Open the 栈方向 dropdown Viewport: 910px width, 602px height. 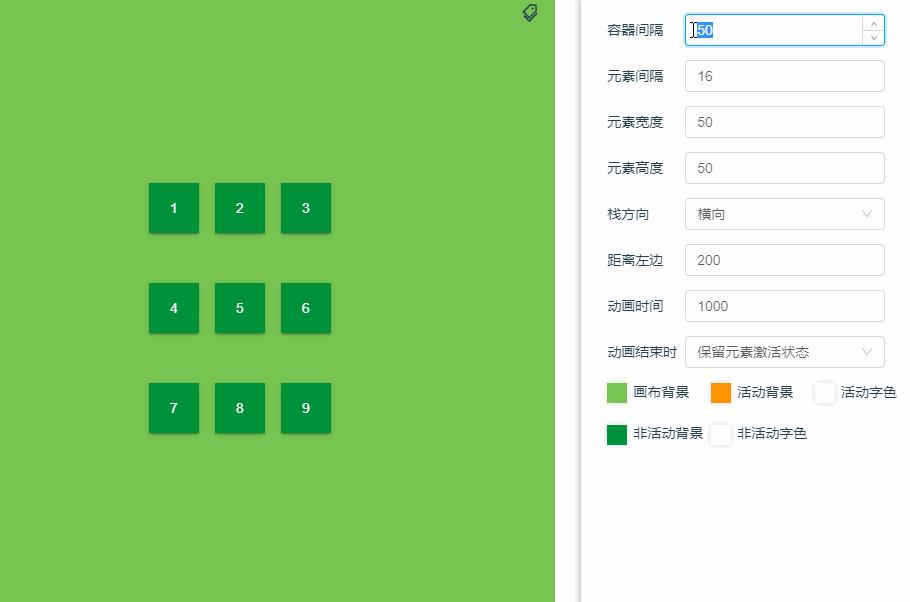click(x=785, y=214)
